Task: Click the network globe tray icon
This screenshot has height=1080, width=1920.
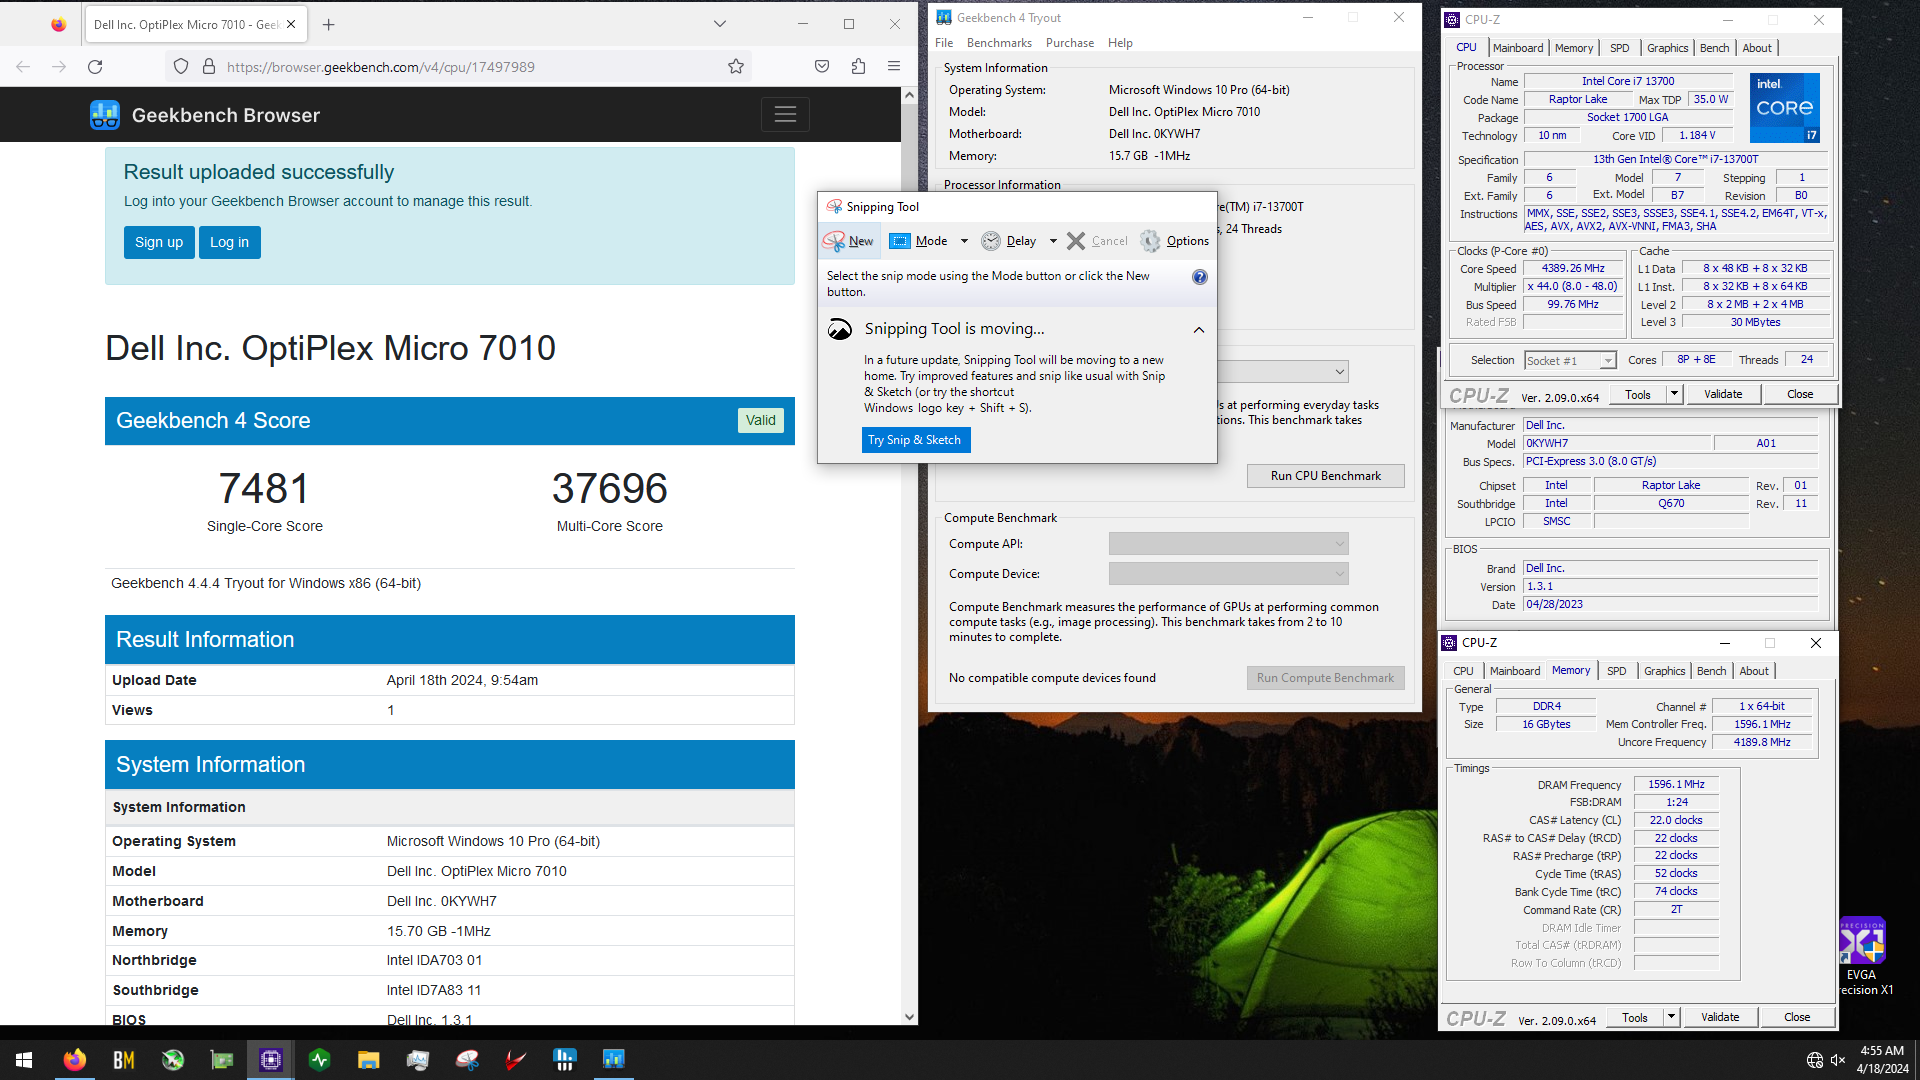Action: (x=1815, y=1060)
